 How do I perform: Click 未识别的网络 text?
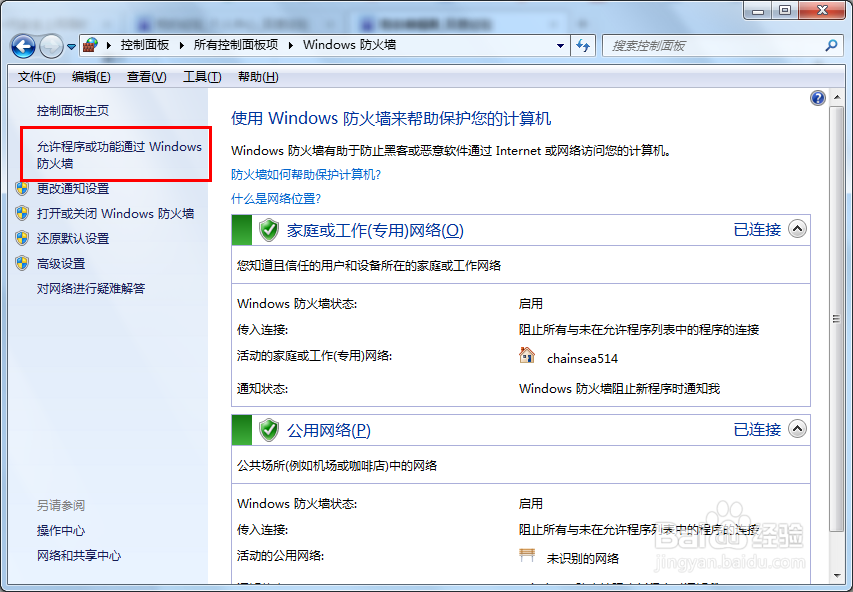583,558
